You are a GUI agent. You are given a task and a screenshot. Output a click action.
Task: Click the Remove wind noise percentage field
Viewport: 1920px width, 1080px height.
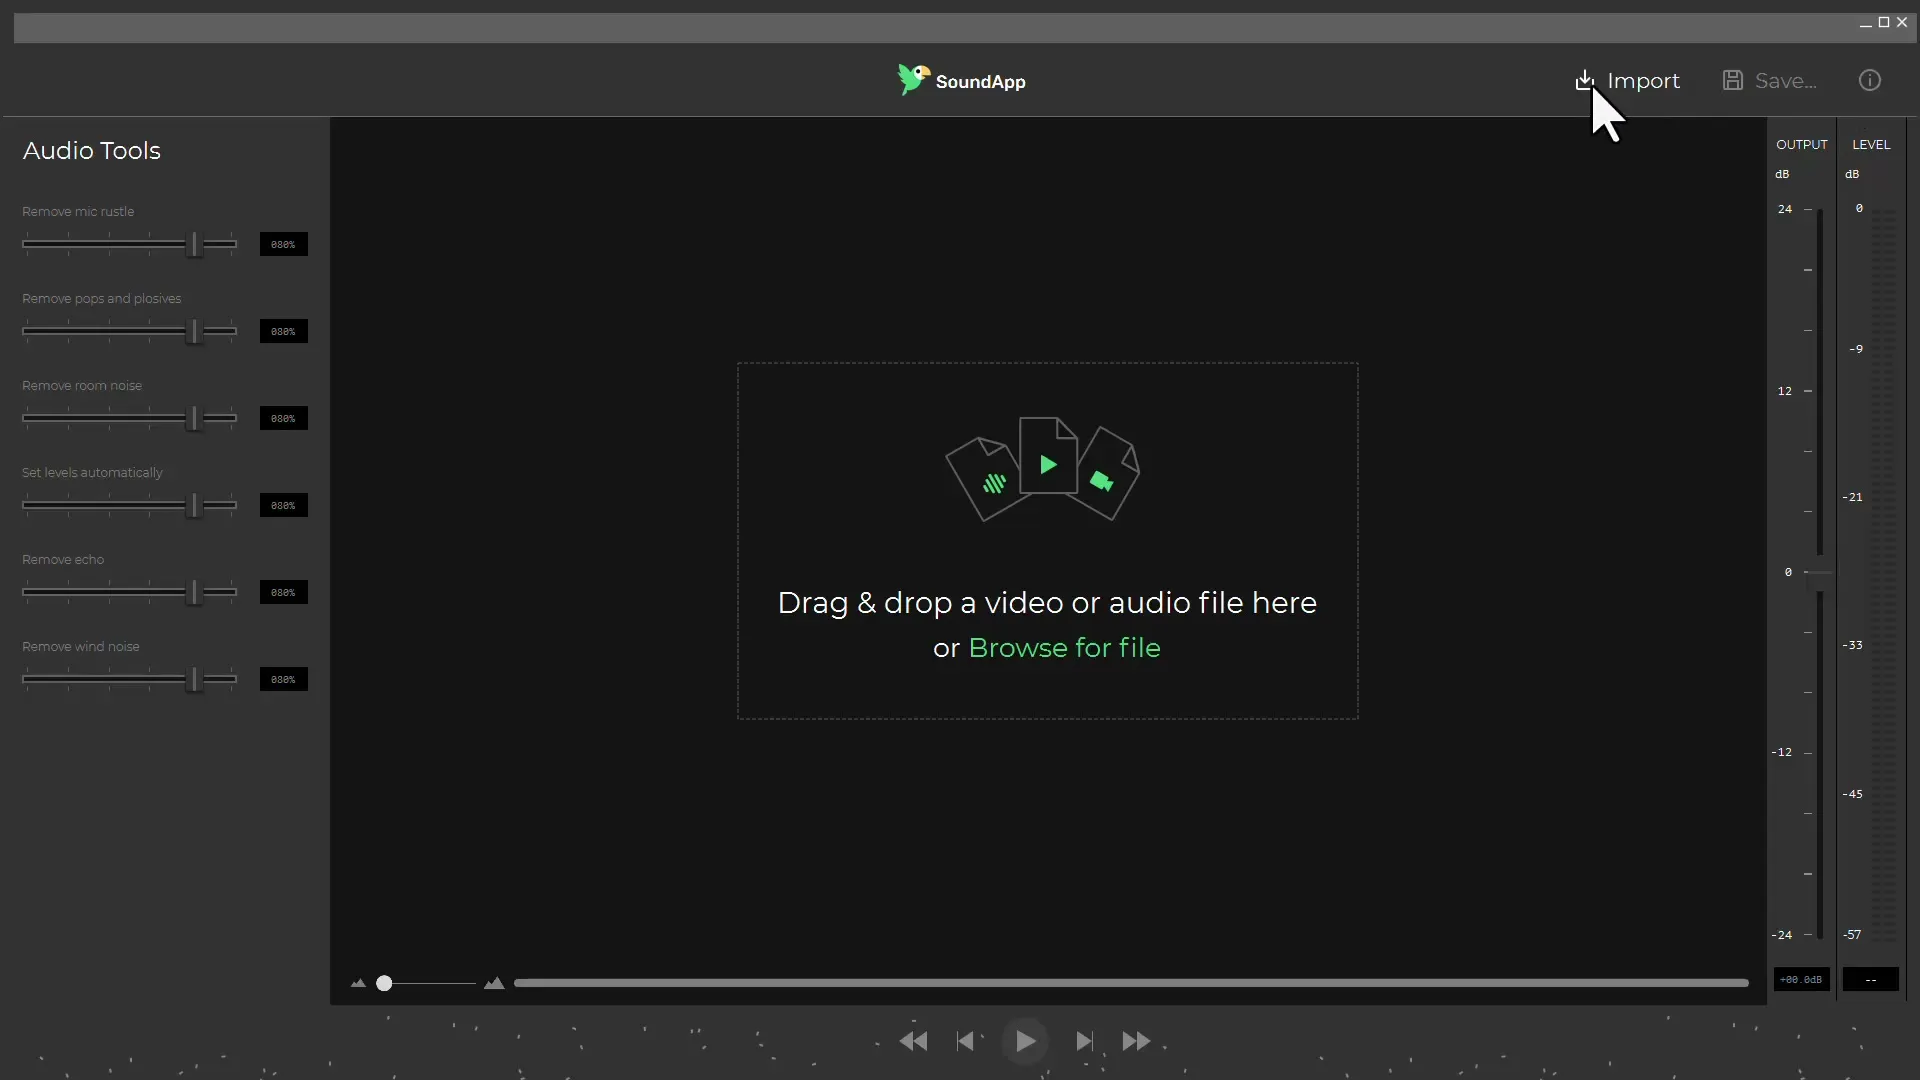coord(284,679)
